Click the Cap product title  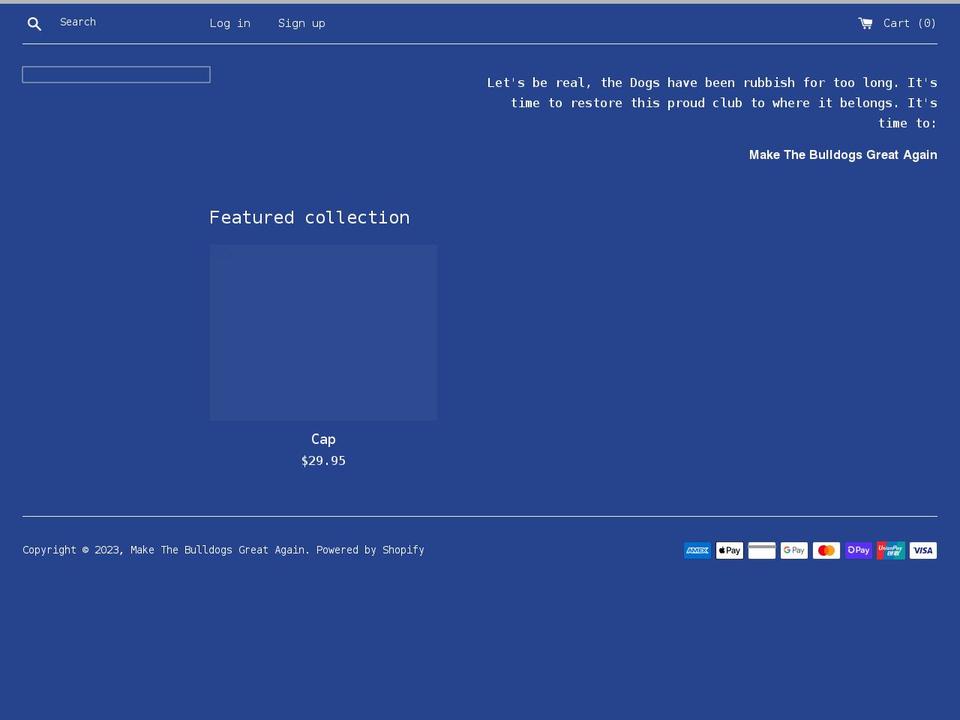click(323, 439)
